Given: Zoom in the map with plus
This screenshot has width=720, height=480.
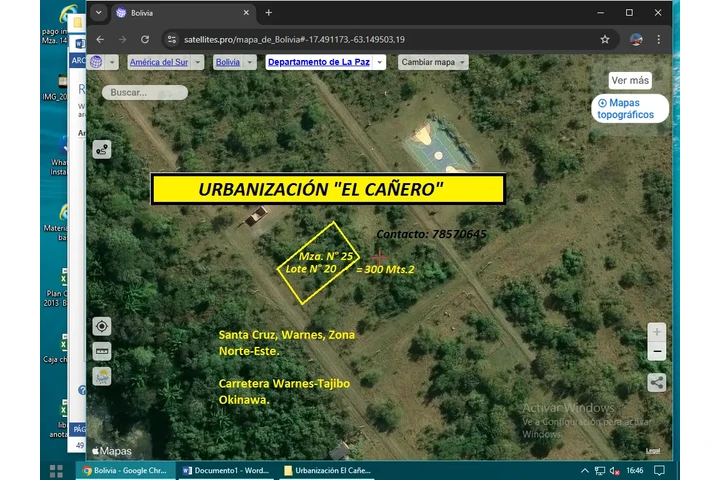Looking at the screenshot, I should (x=657, y=332).
